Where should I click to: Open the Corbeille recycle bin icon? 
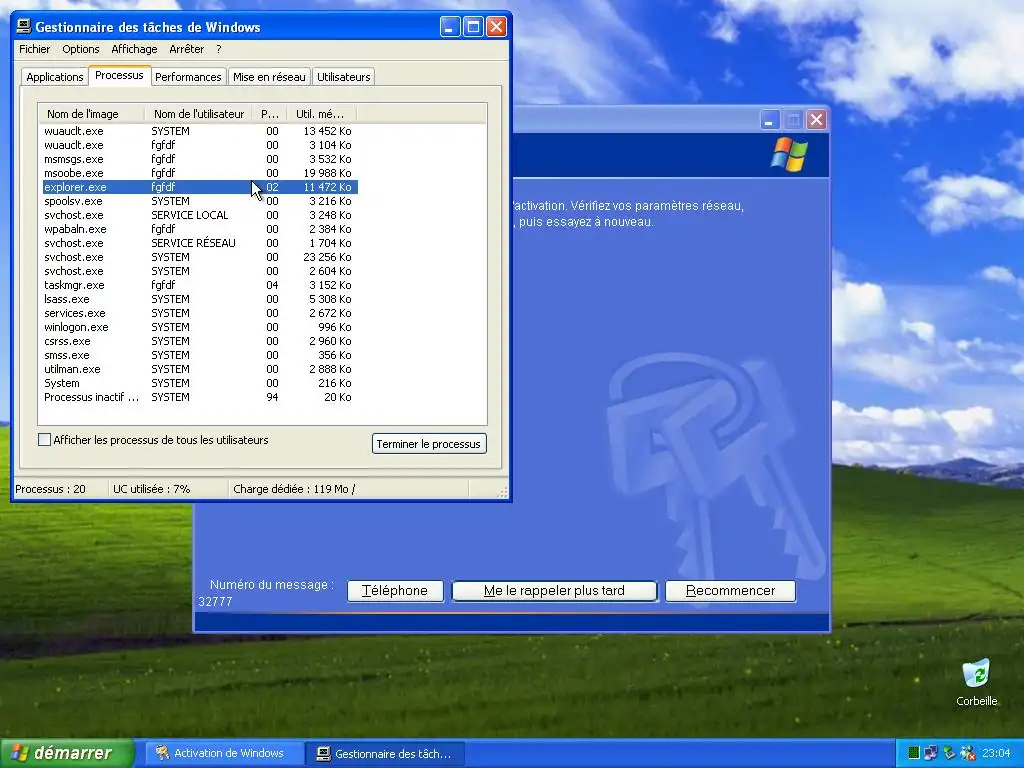[x=976, y=682]
